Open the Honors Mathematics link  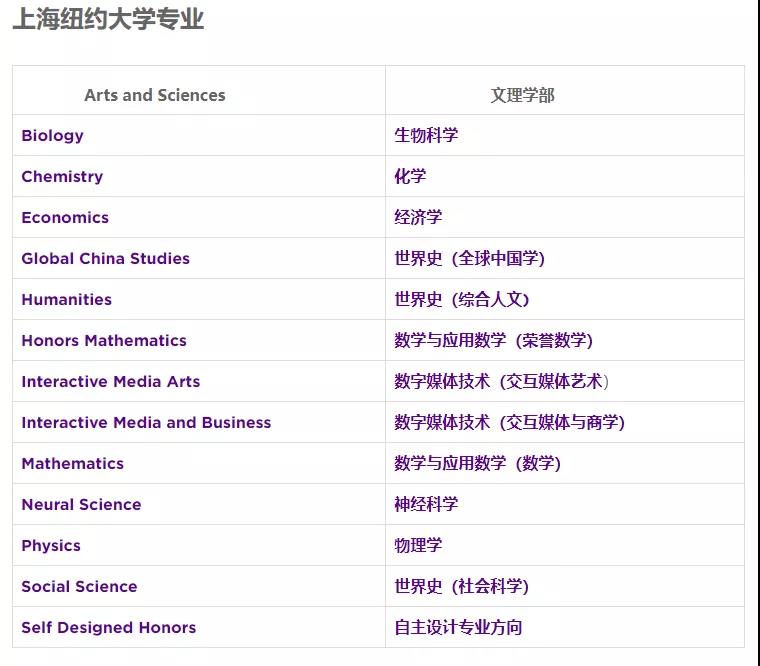click(104, 340)
